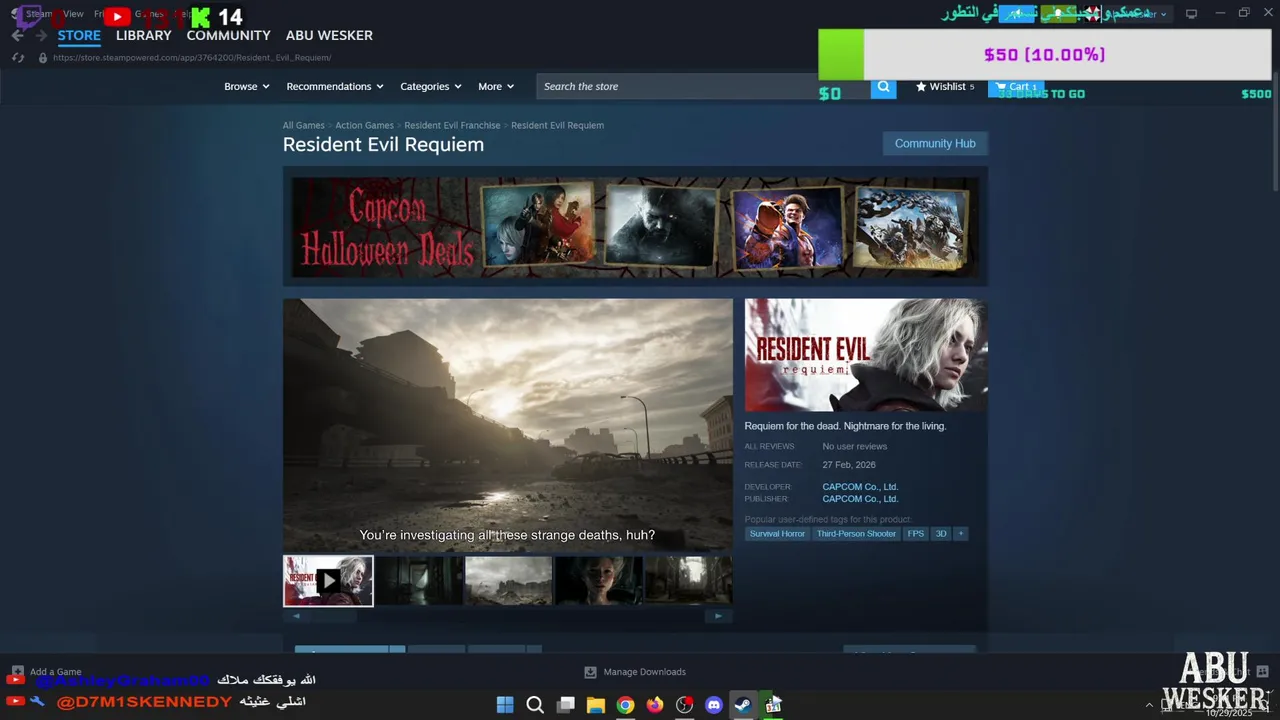Viewport: 1280px width, 720px height.
Task: Open the Wishlist with the star icon
Action: click(945, 87)
